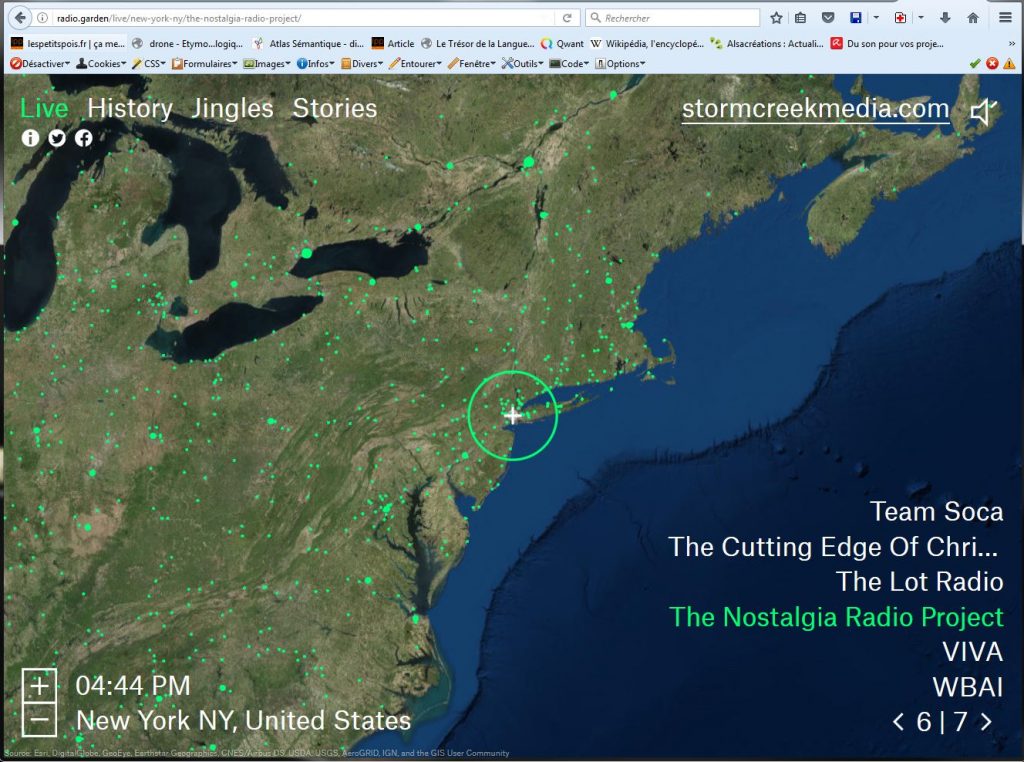Screen dimensions: 1024x762
Task: Share via the Facebook icon
Action: [x=84, y=138]
